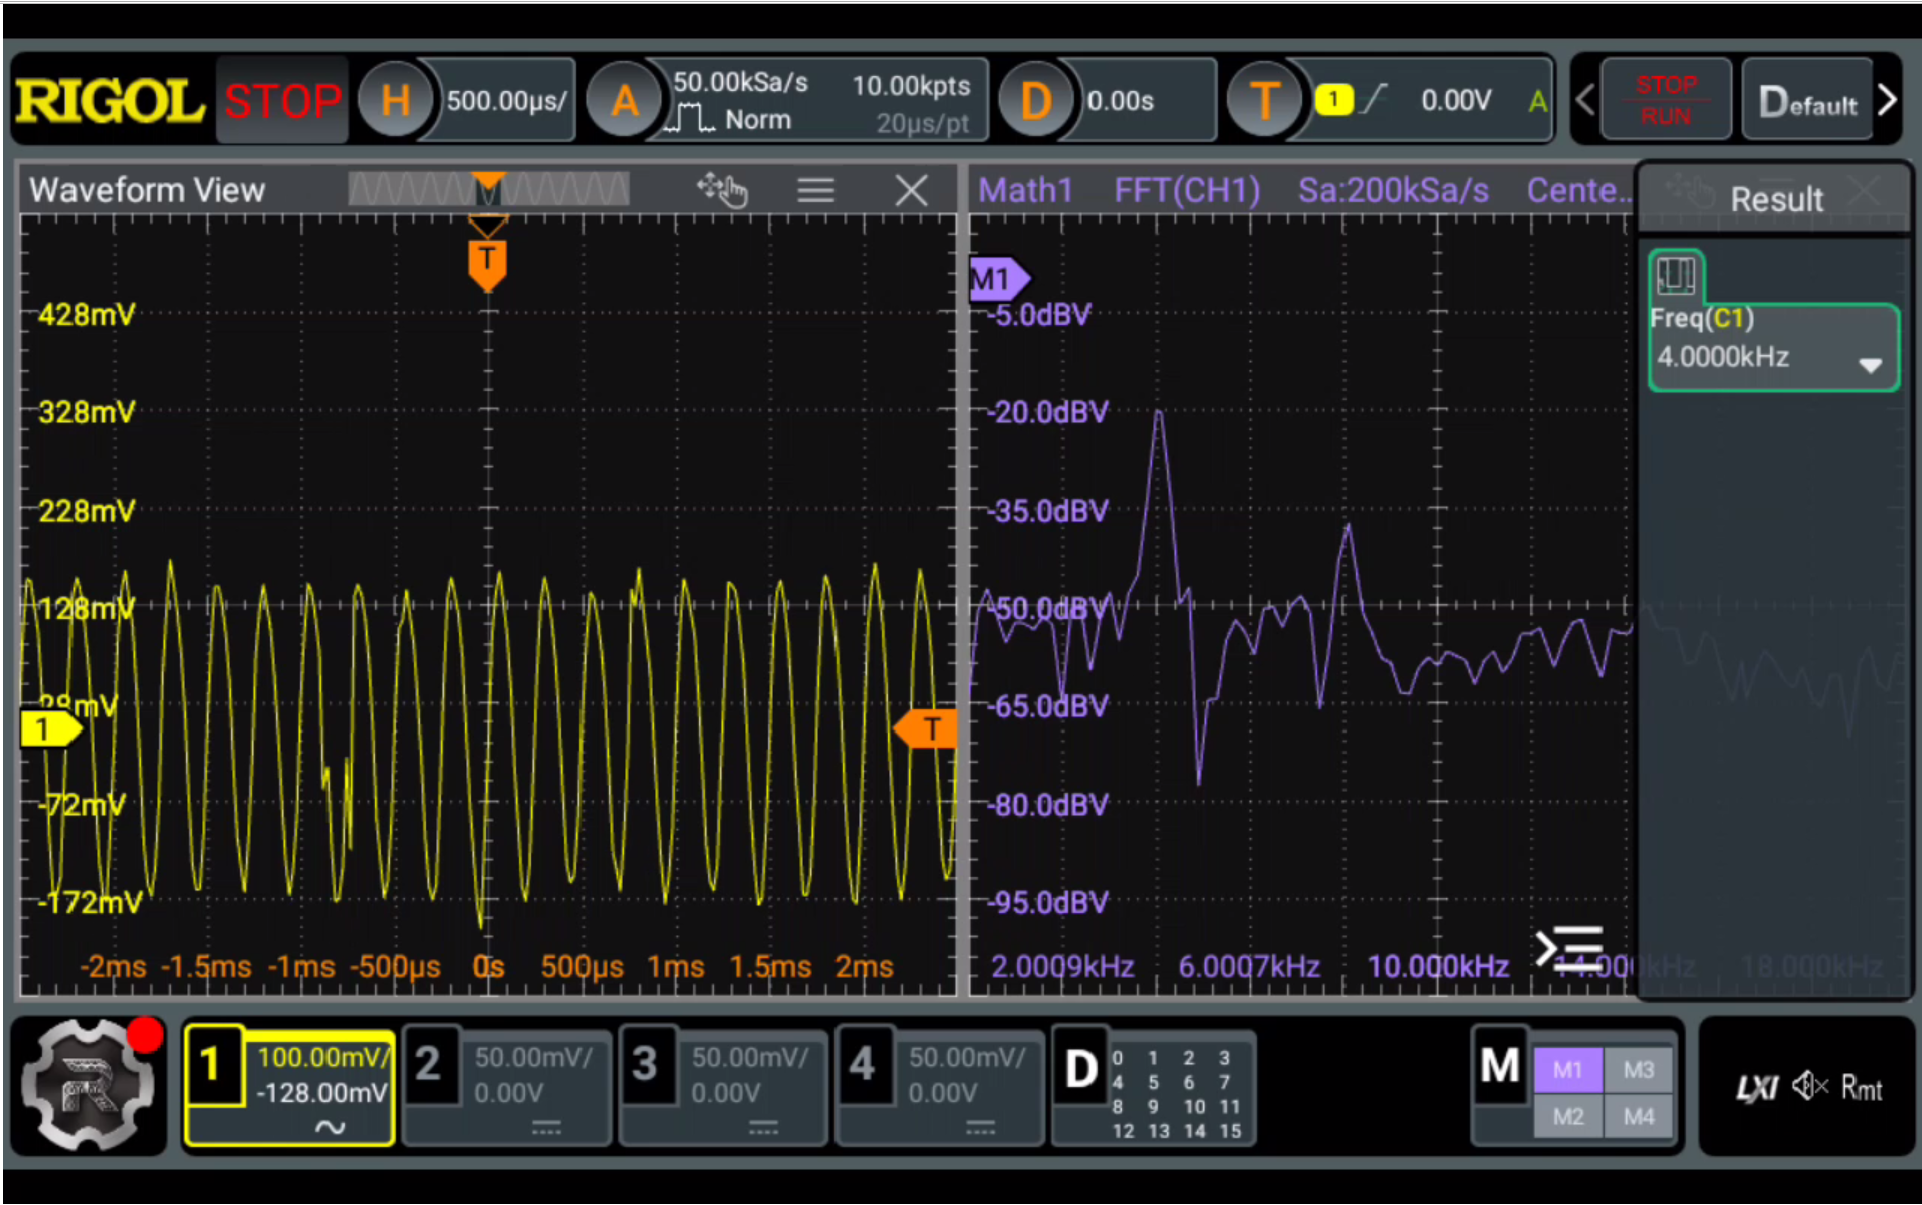Click the waveform memory position overview bar

488,189
